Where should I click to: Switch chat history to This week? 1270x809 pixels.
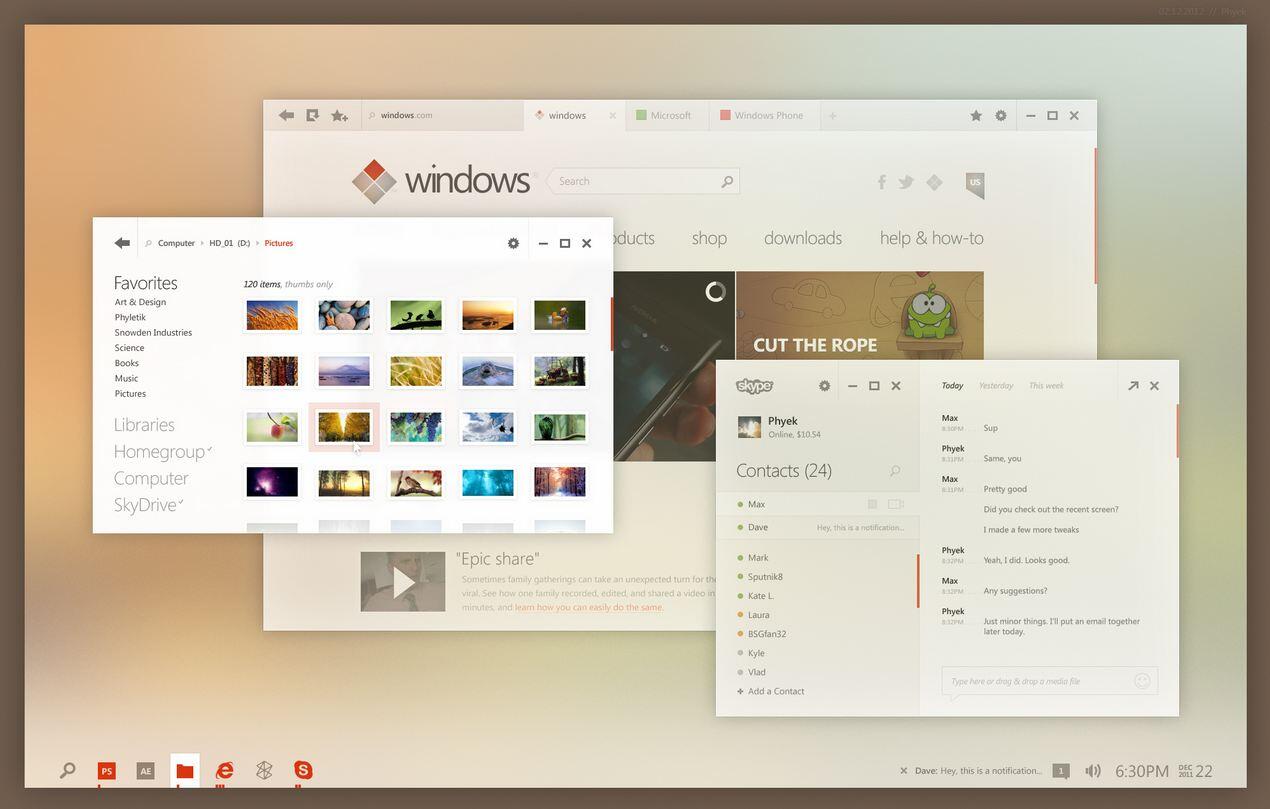[x=1046, y=385]
